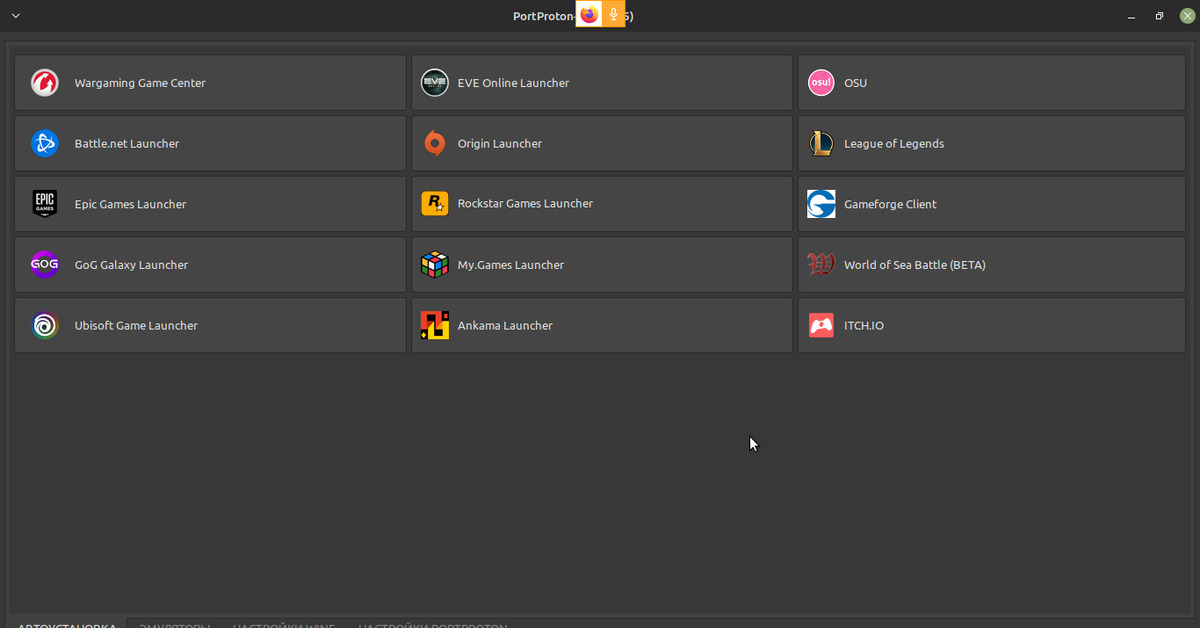Viewport: 1200px width, 628px height.
Task: Click the pink osu! logo icon
Action: pos(821,83)
